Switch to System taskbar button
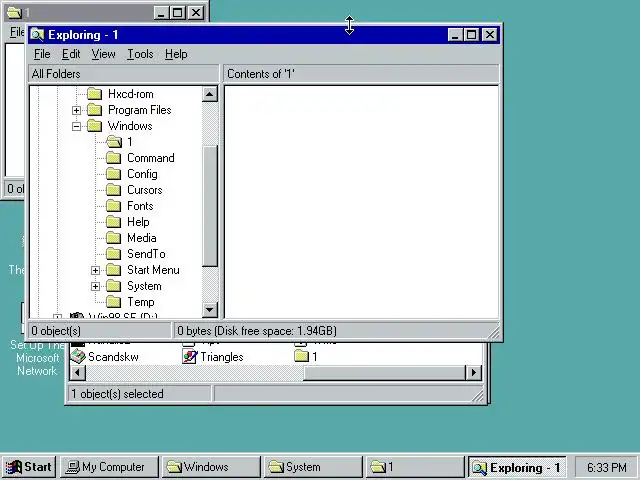The image size is (640, 480). pyautogui.click(x=313, y=467)
